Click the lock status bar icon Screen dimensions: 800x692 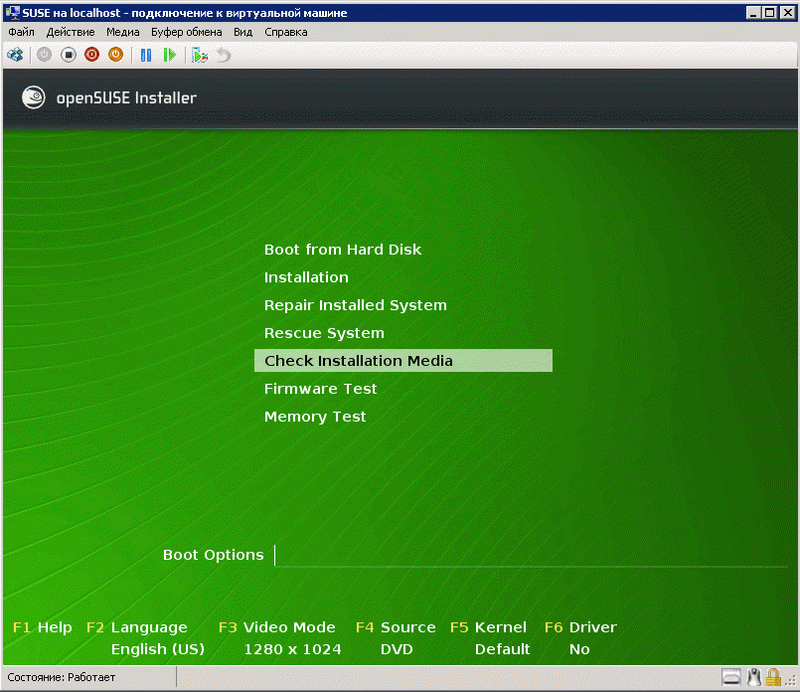pyautogui.click(x=773, y=677)
